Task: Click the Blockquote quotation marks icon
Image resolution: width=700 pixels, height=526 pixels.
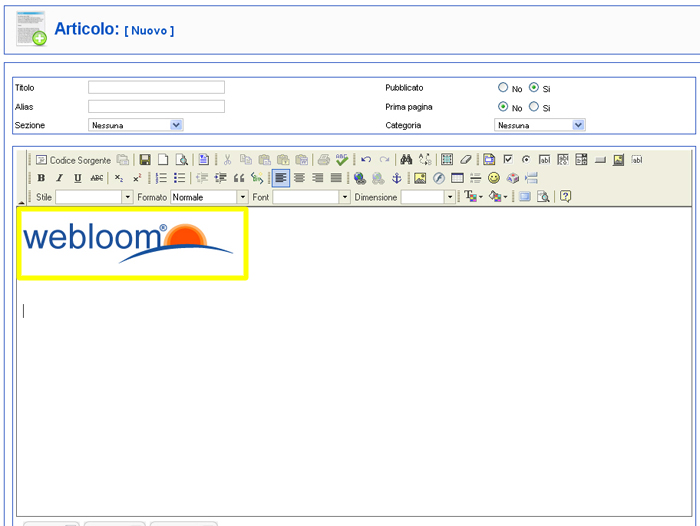Action: coord(239,178)
